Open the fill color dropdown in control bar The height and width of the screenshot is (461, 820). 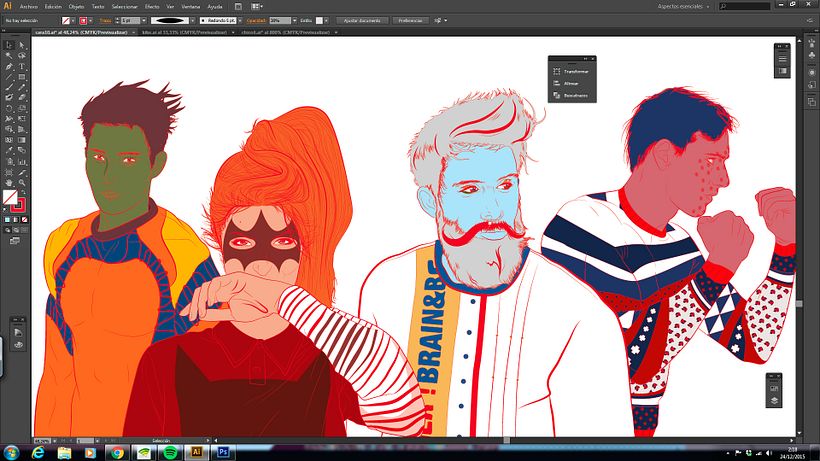click(x=73, y=20)
